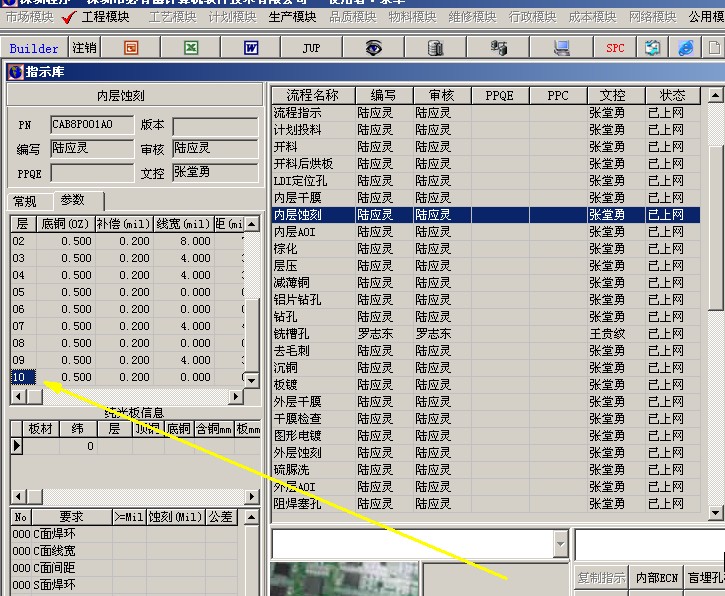Click the eye preview toolbar icon
Image resolution: width=725 pixels, height=596 pixels.
pyautogui.click(x=373, y=48)
